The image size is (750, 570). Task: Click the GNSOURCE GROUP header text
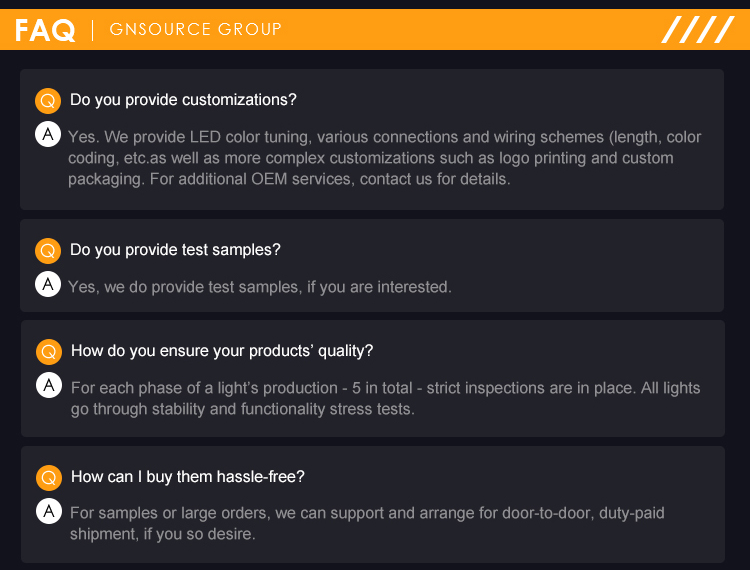pos(195,30)
